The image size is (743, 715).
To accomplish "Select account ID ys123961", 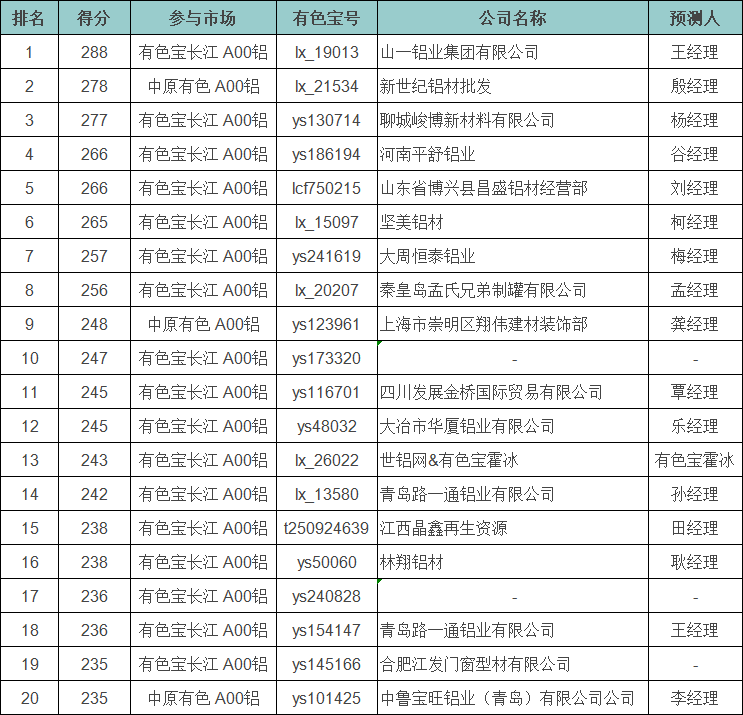I will 326,325.
